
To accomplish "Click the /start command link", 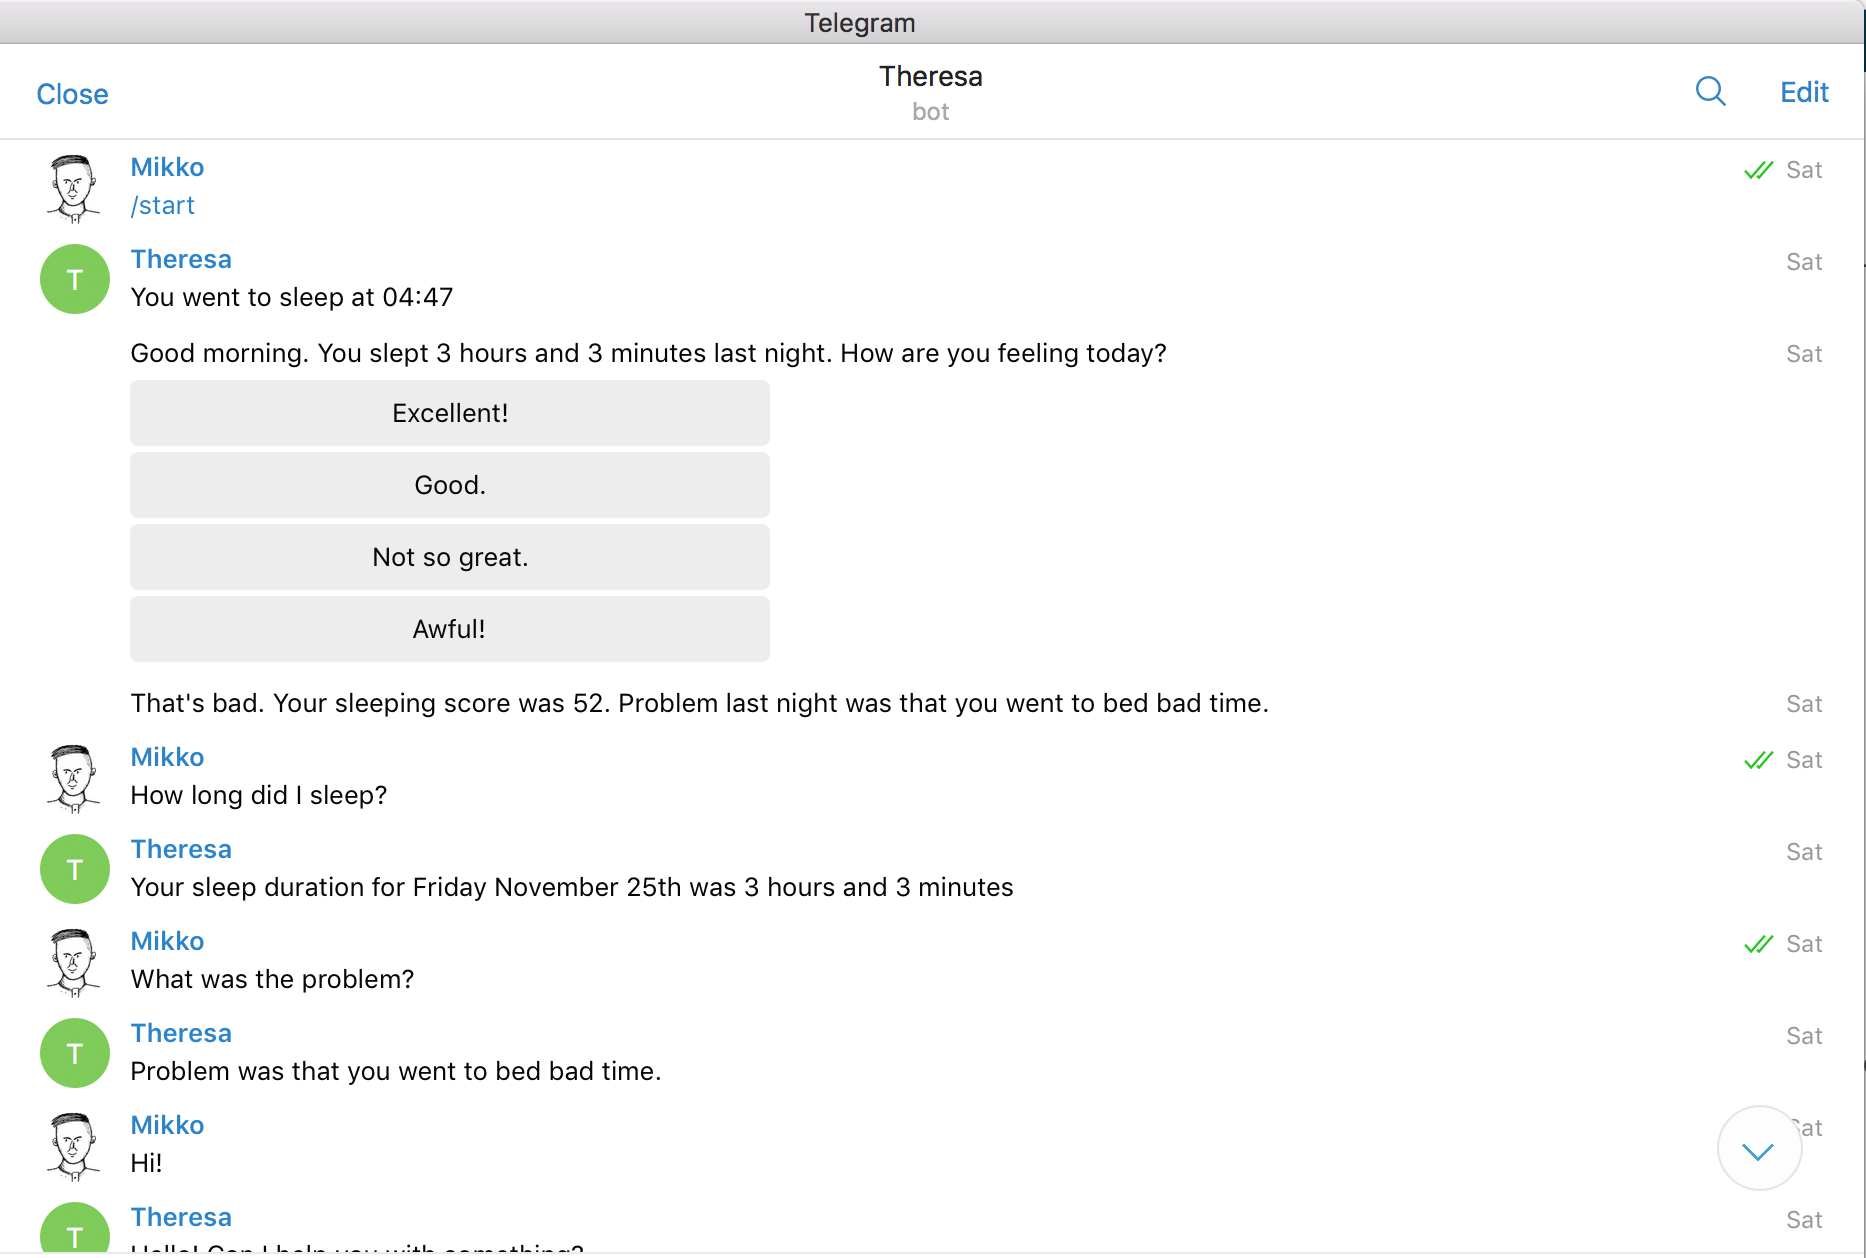I will click(x=163, y=205).
